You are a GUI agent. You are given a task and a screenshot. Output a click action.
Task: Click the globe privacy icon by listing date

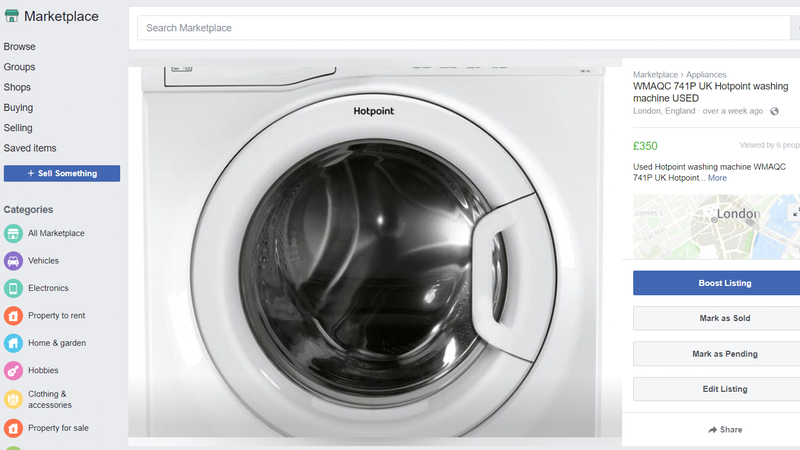[x=774, y=111]
